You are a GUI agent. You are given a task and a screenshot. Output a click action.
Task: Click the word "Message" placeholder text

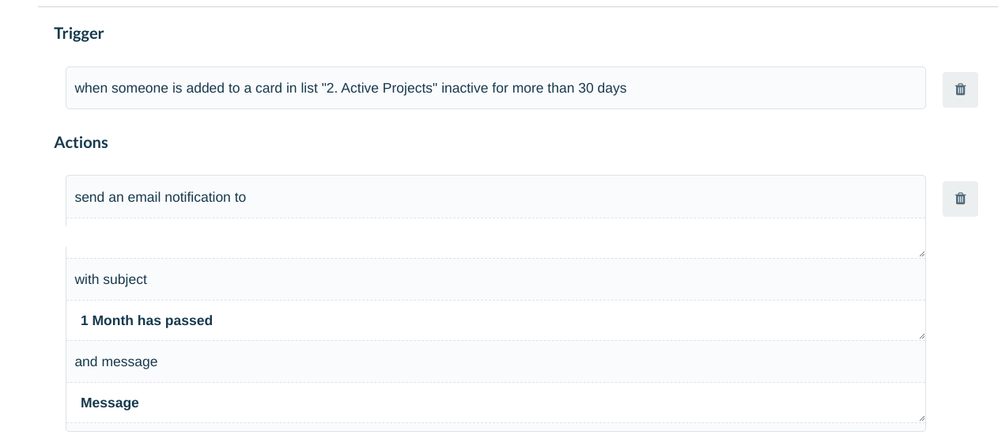coord(109,403)
